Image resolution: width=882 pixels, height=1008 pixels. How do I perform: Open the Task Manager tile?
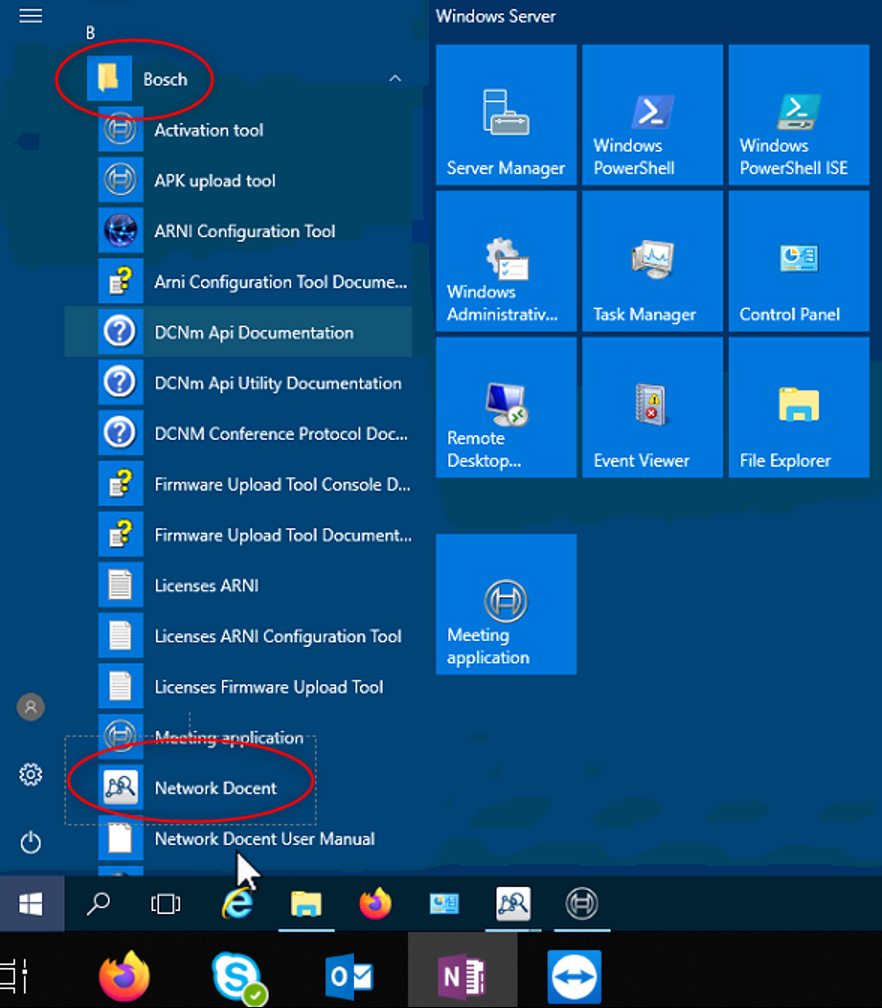[x=652, y=262]
